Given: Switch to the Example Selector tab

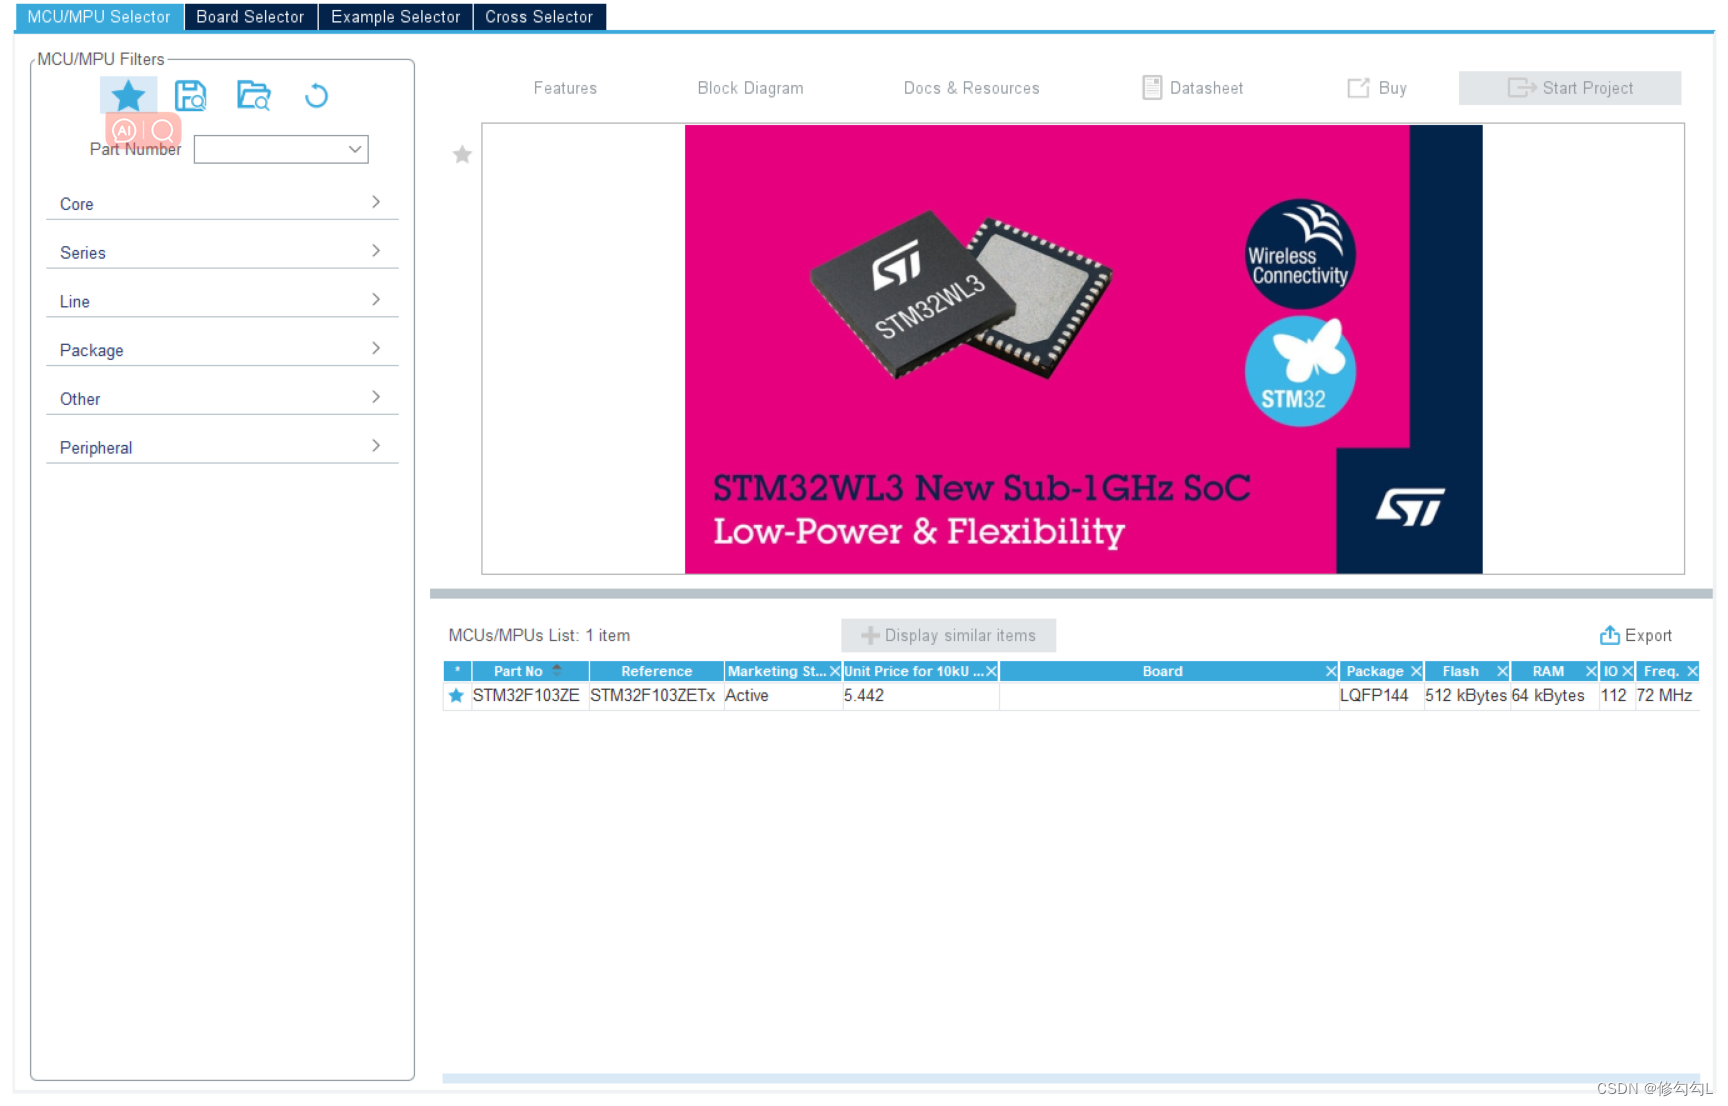Looking at the screenshot, I should pyautogui.click(x=395, y=17).
